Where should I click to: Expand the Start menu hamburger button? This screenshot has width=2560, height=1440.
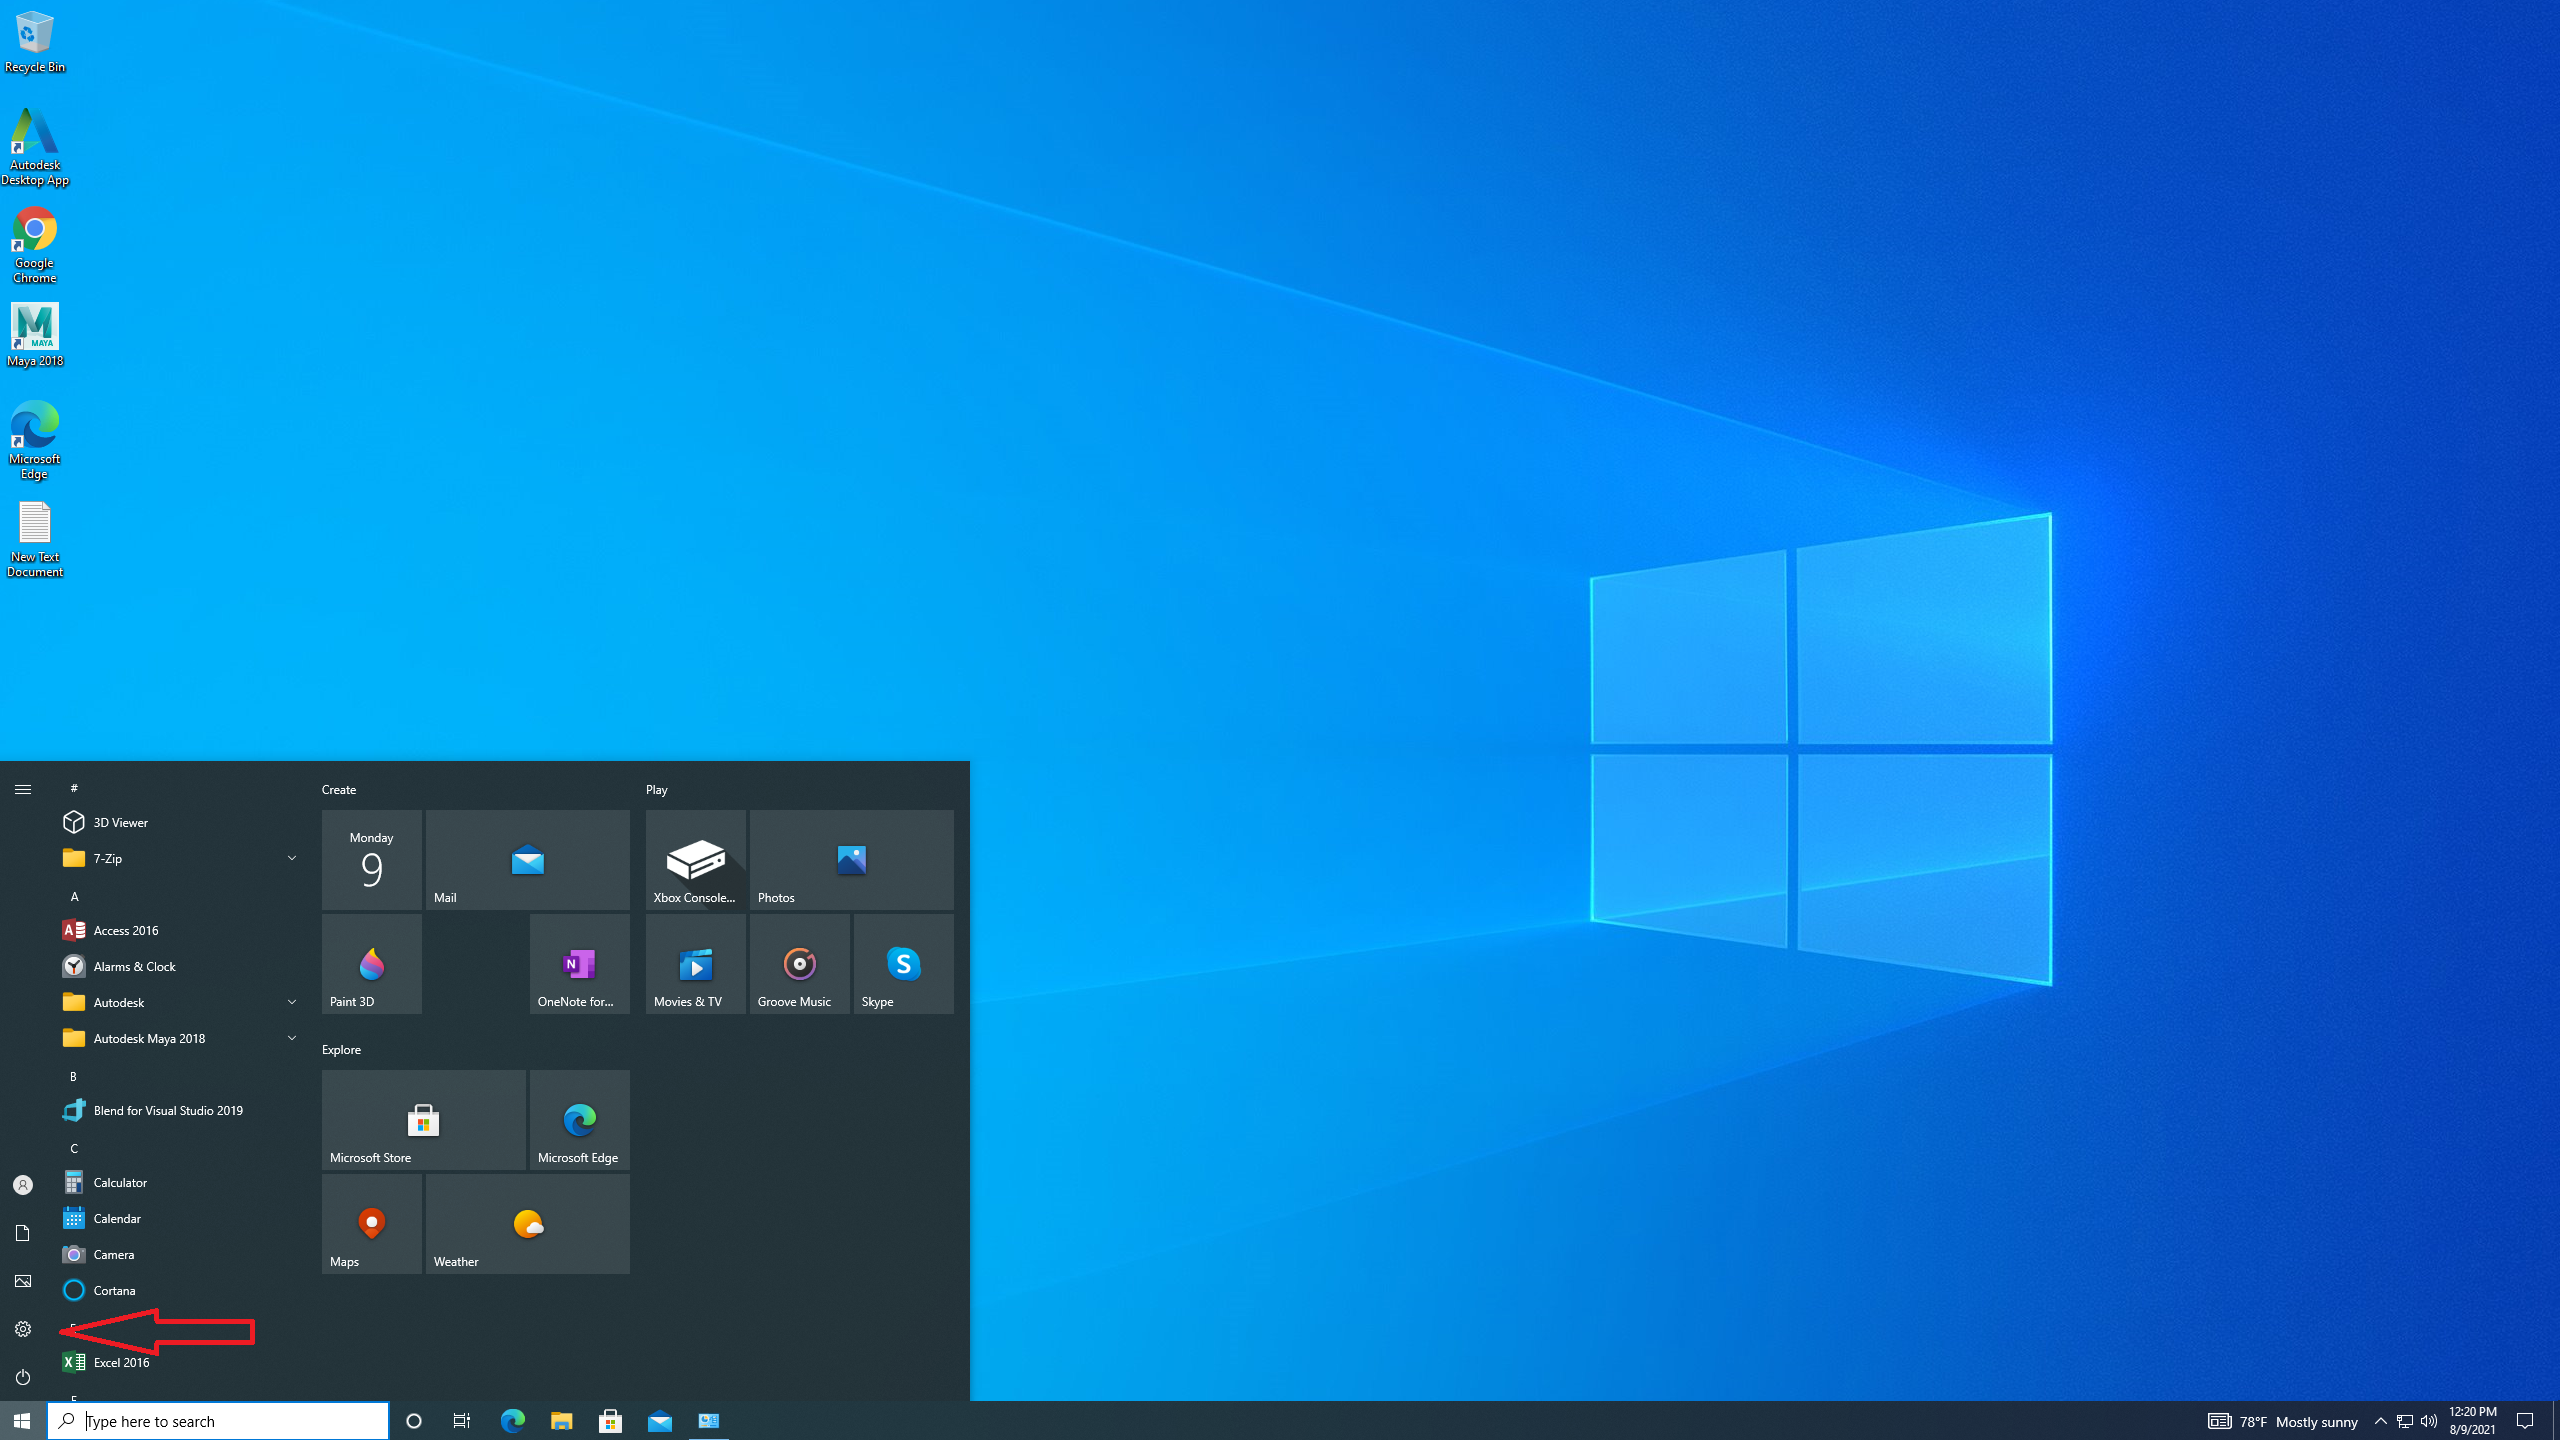[x=23, y=789]
